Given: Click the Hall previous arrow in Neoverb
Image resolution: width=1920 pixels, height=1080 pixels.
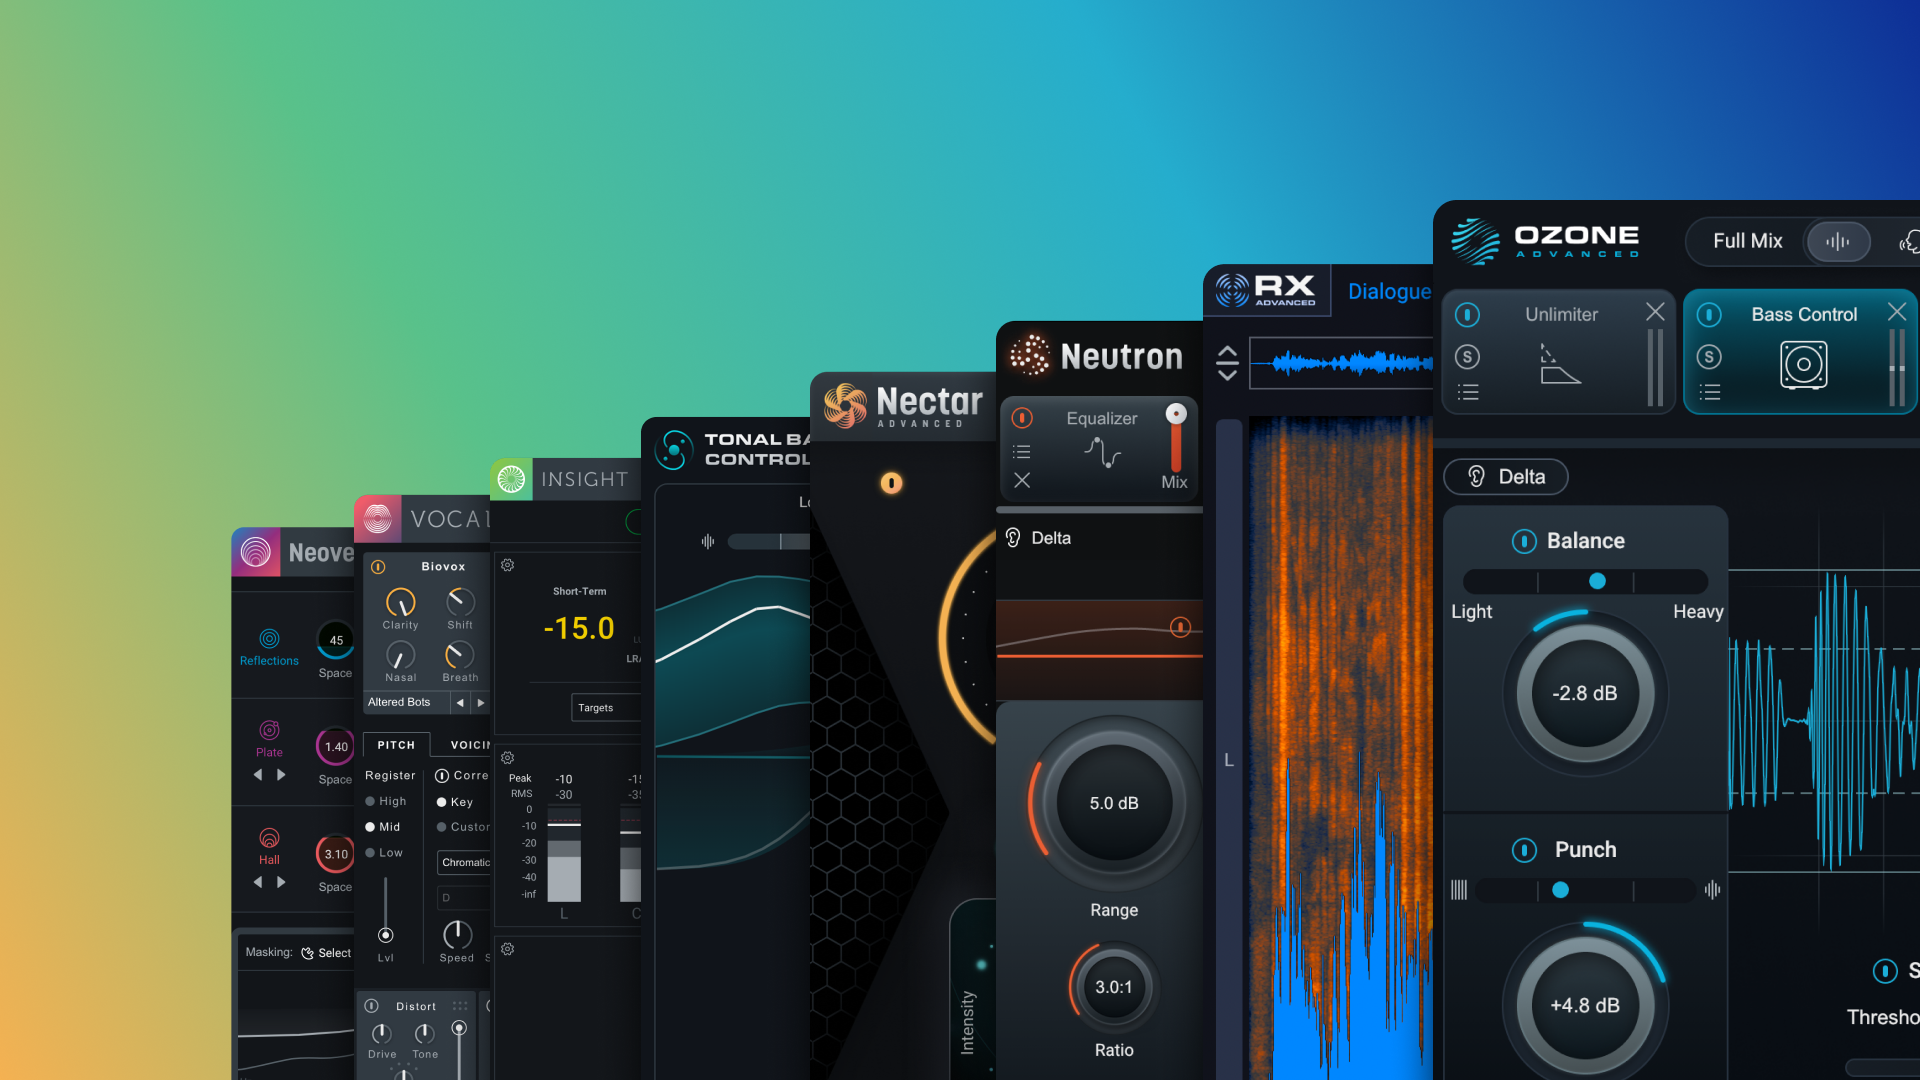Looking at the screenshot, I should [258, 882].
